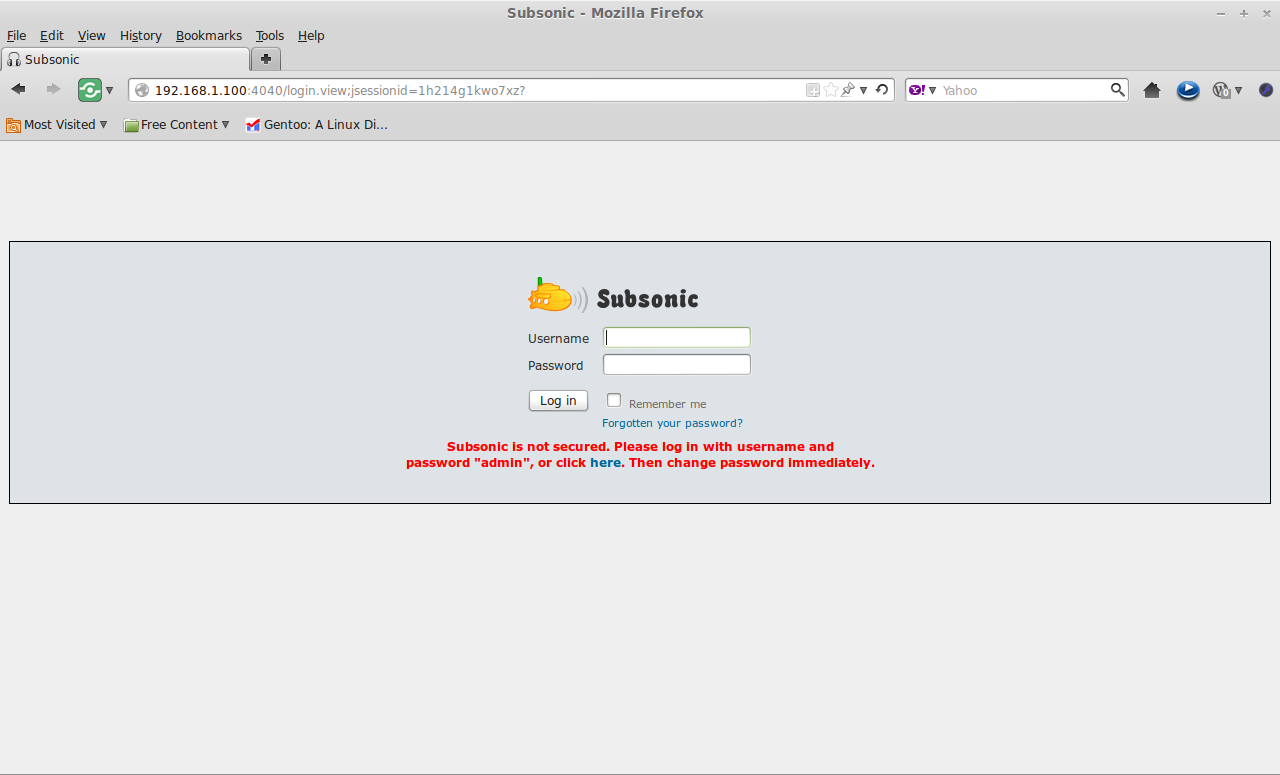Open the WordPress icon dropdown arrow

[x=1238, y=91]
